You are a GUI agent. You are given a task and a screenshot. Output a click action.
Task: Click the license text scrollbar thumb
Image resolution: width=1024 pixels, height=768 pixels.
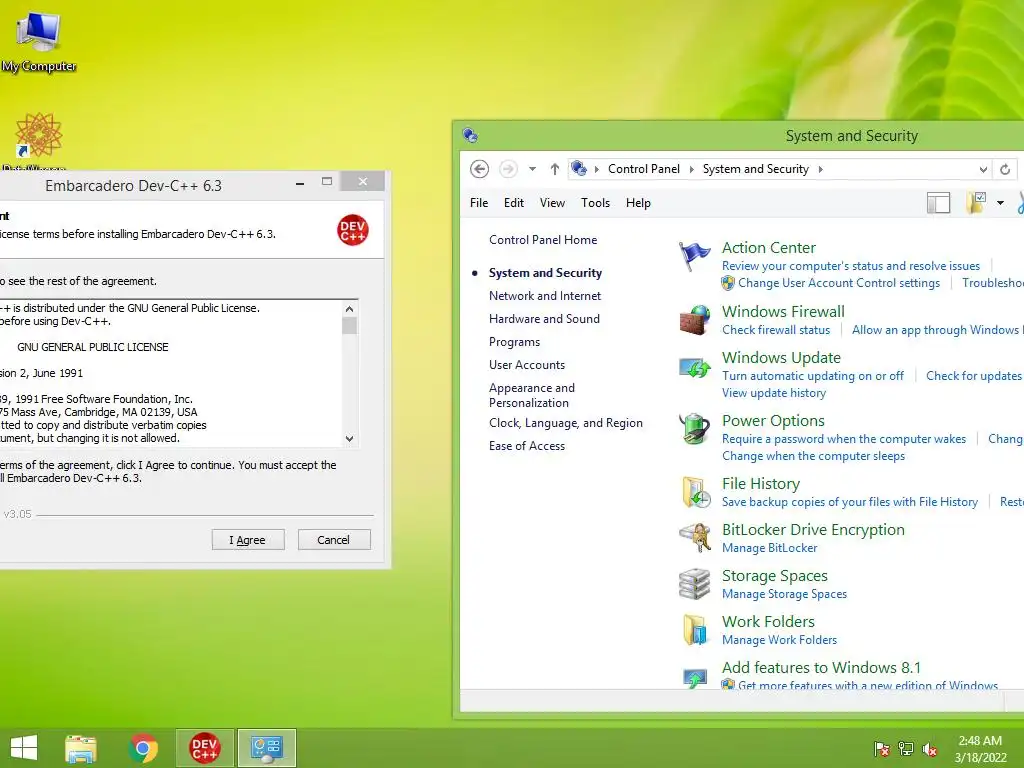tap(349, 325)
